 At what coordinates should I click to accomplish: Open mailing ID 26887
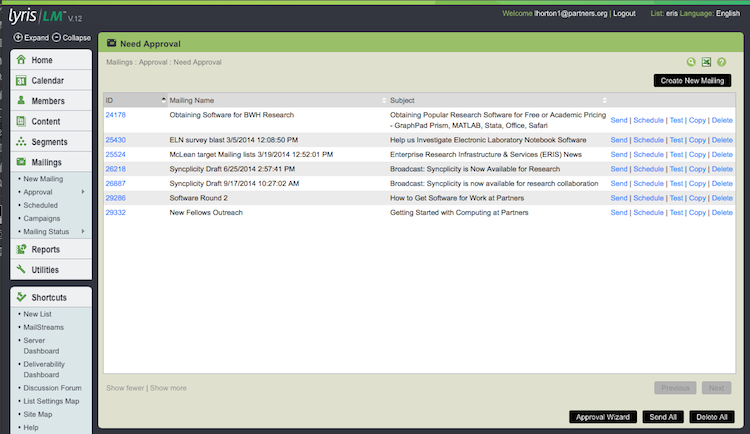[116, 183]
